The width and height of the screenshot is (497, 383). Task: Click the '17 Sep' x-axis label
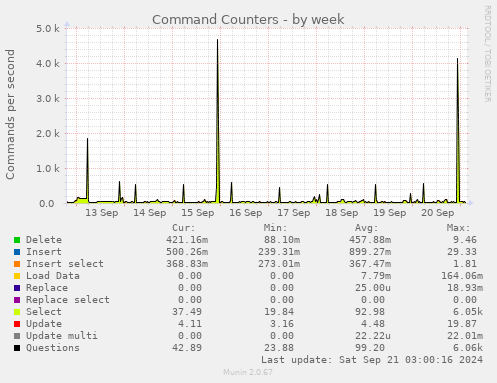coord(294,213)
